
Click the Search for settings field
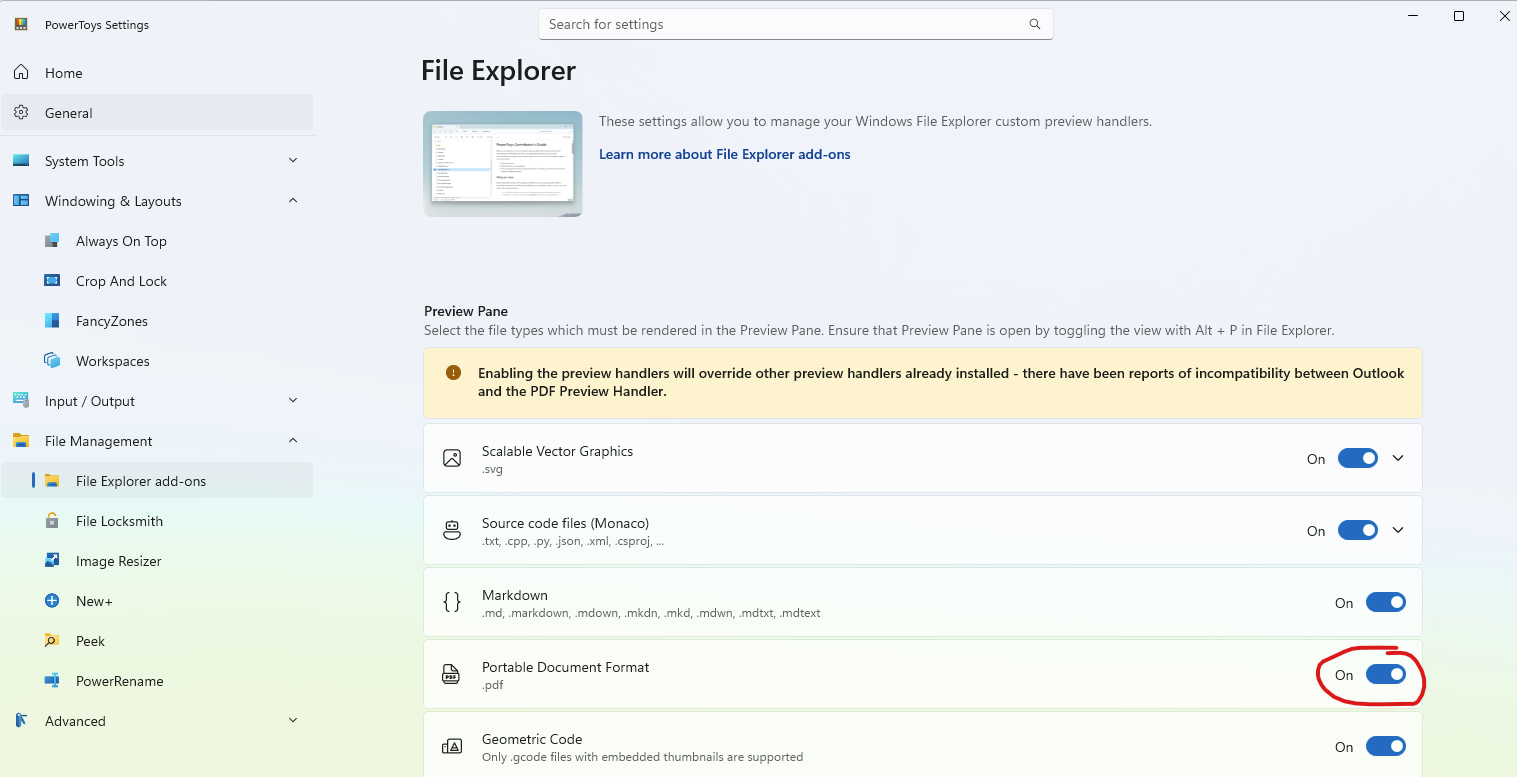[x=796, y=24]
